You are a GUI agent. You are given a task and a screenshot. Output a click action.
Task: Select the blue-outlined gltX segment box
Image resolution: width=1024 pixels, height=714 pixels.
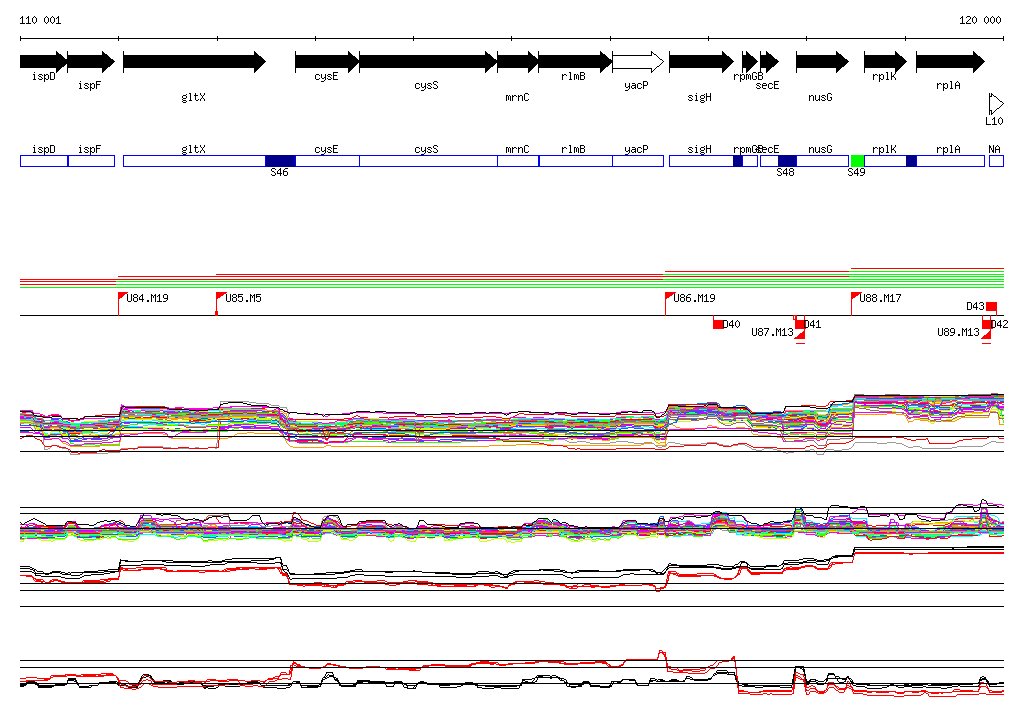coord(195,161)
